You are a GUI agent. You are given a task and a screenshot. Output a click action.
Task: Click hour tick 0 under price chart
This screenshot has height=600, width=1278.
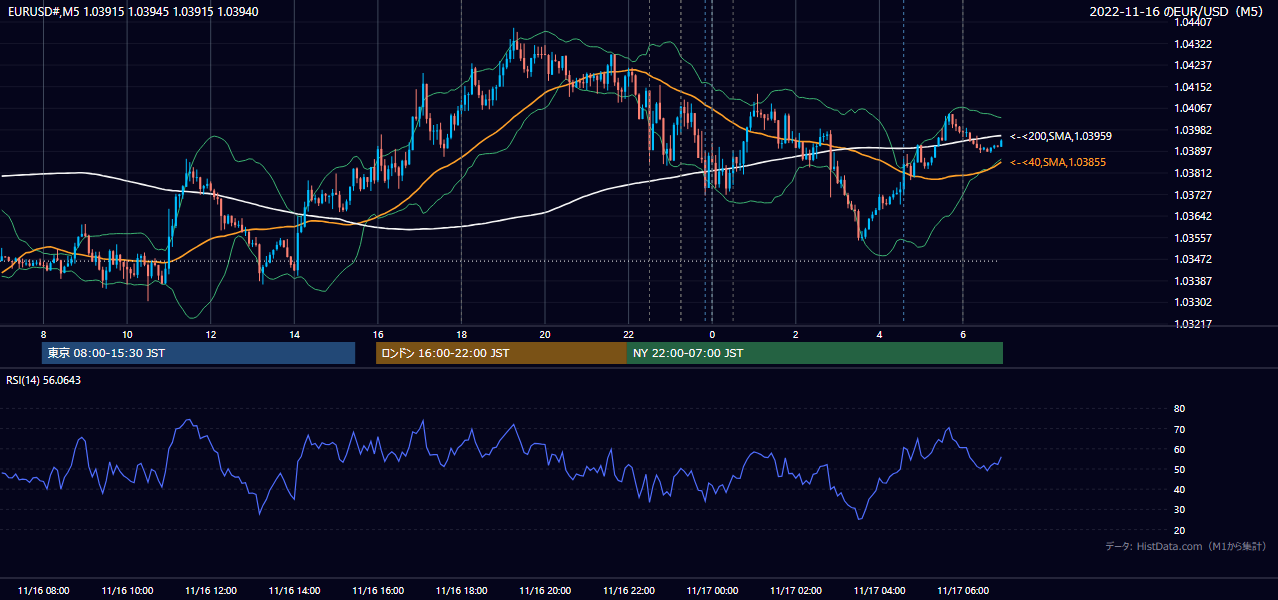(x=712, y=334)
